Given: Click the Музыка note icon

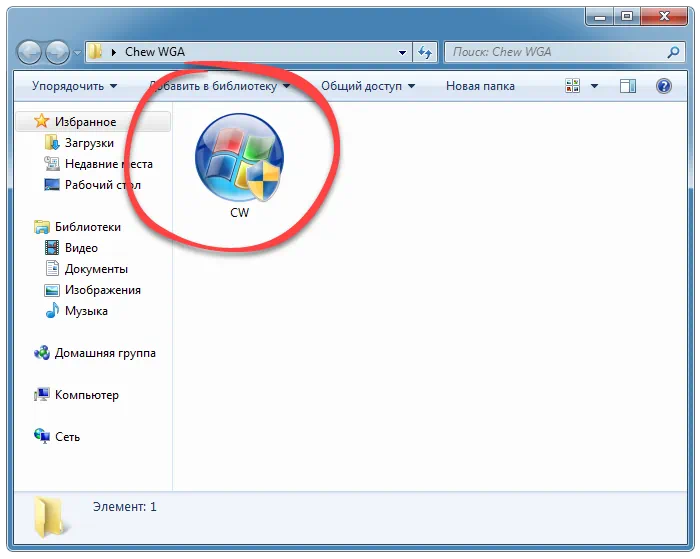Looking at the screenshot, I should pos(52,310).
